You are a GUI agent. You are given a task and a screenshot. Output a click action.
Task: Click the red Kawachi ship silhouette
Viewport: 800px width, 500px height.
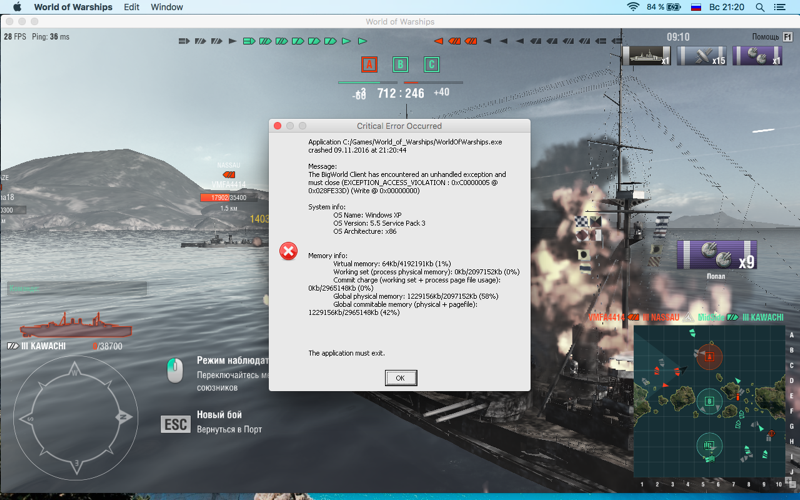pyautogui.click(x=76, y=325)
